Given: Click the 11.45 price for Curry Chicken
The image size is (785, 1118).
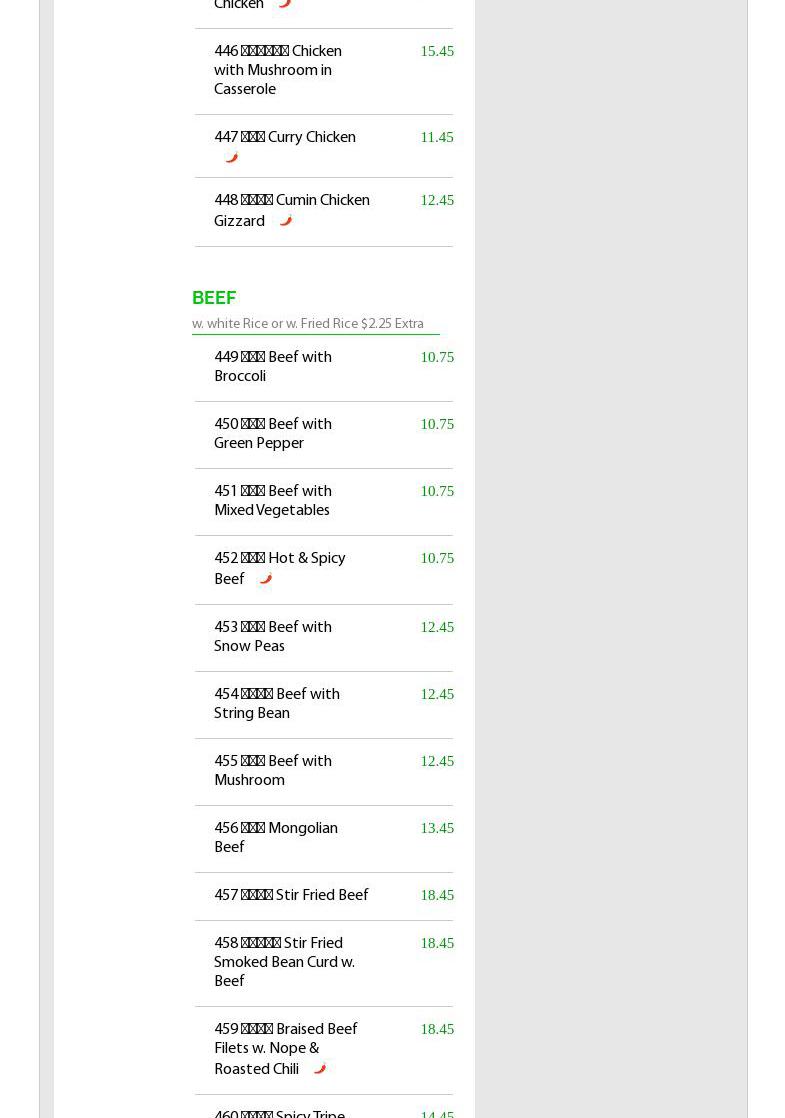Looking at the screenshot, I should (x=437, y=137).
